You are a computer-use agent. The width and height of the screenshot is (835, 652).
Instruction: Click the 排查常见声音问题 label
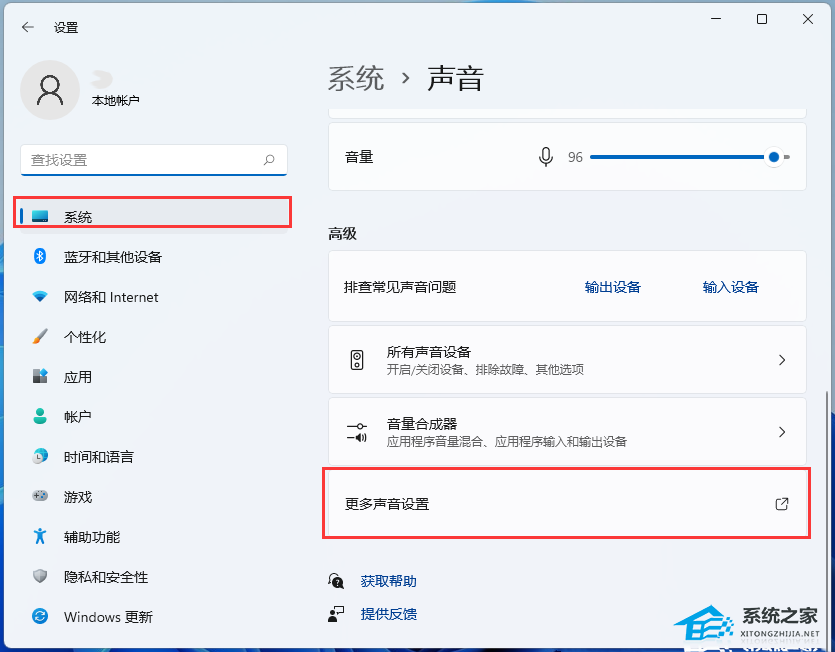(400, 287)
